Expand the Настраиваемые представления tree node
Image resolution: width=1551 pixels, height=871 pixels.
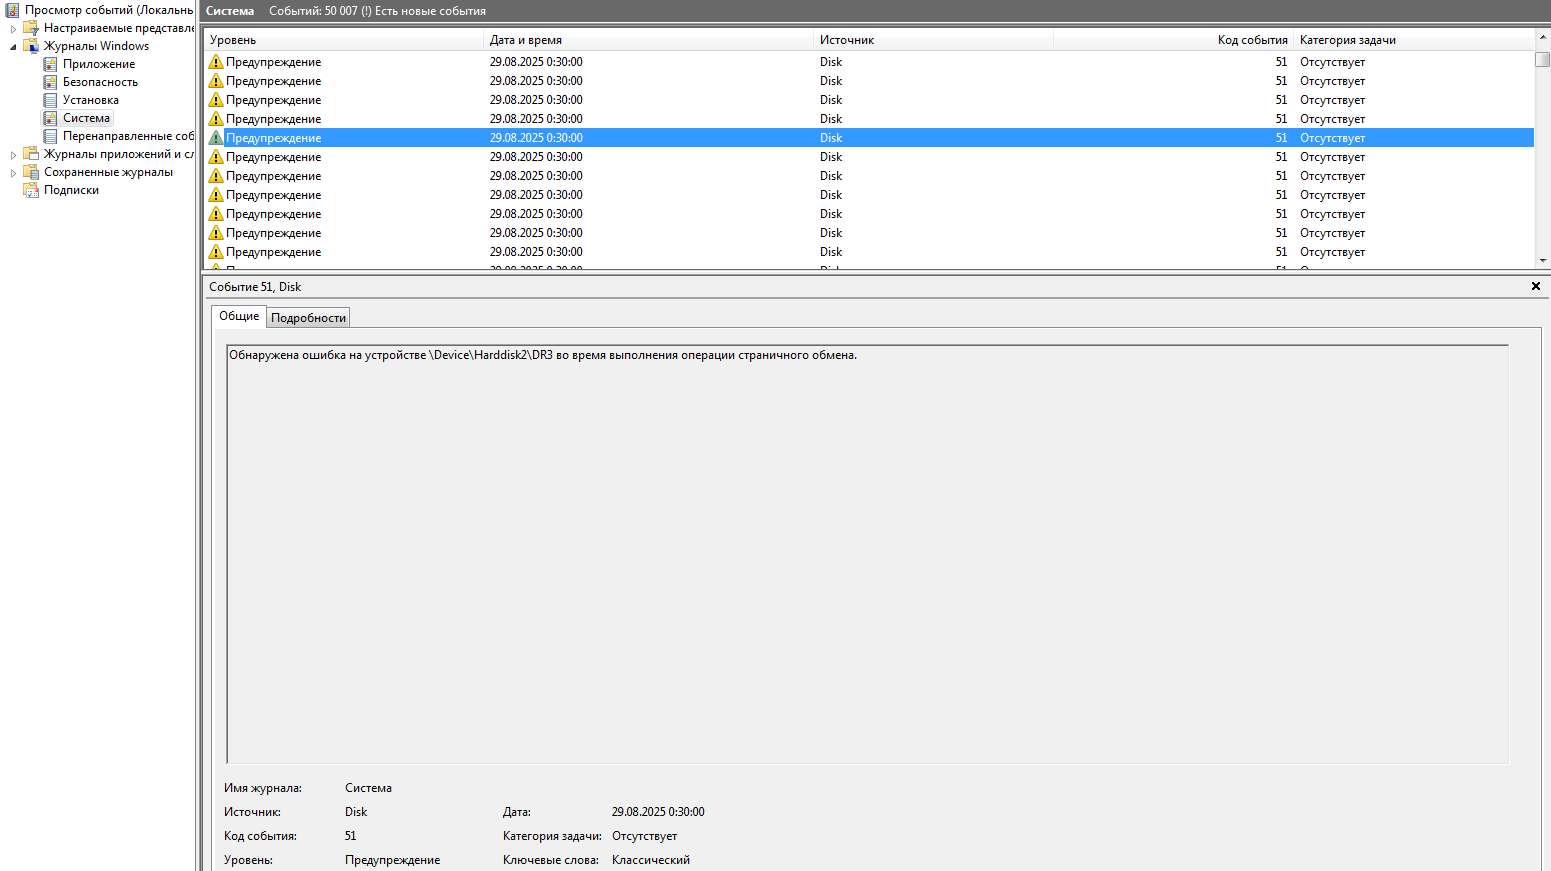tap(13, 29)
